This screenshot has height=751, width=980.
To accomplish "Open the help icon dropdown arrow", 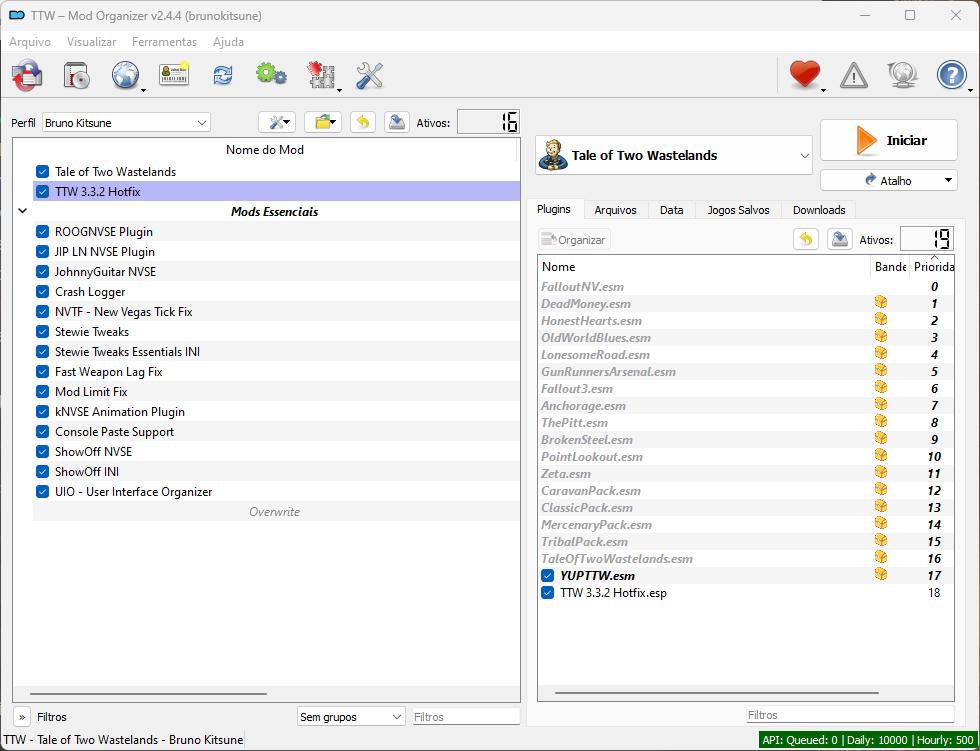I will (x=970, y=91).
